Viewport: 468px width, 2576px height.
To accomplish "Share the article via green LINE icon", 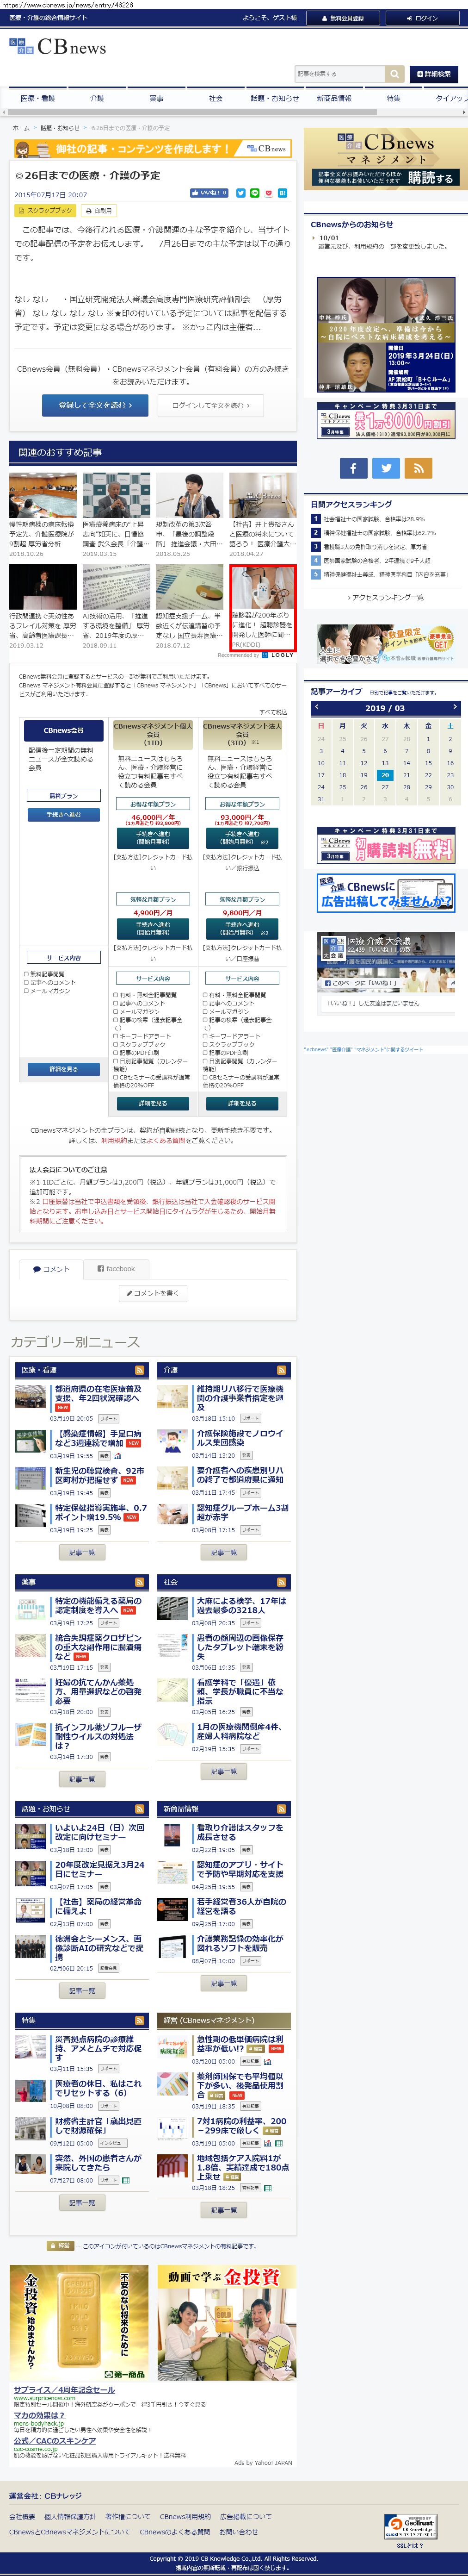I will tap(255, 193).
